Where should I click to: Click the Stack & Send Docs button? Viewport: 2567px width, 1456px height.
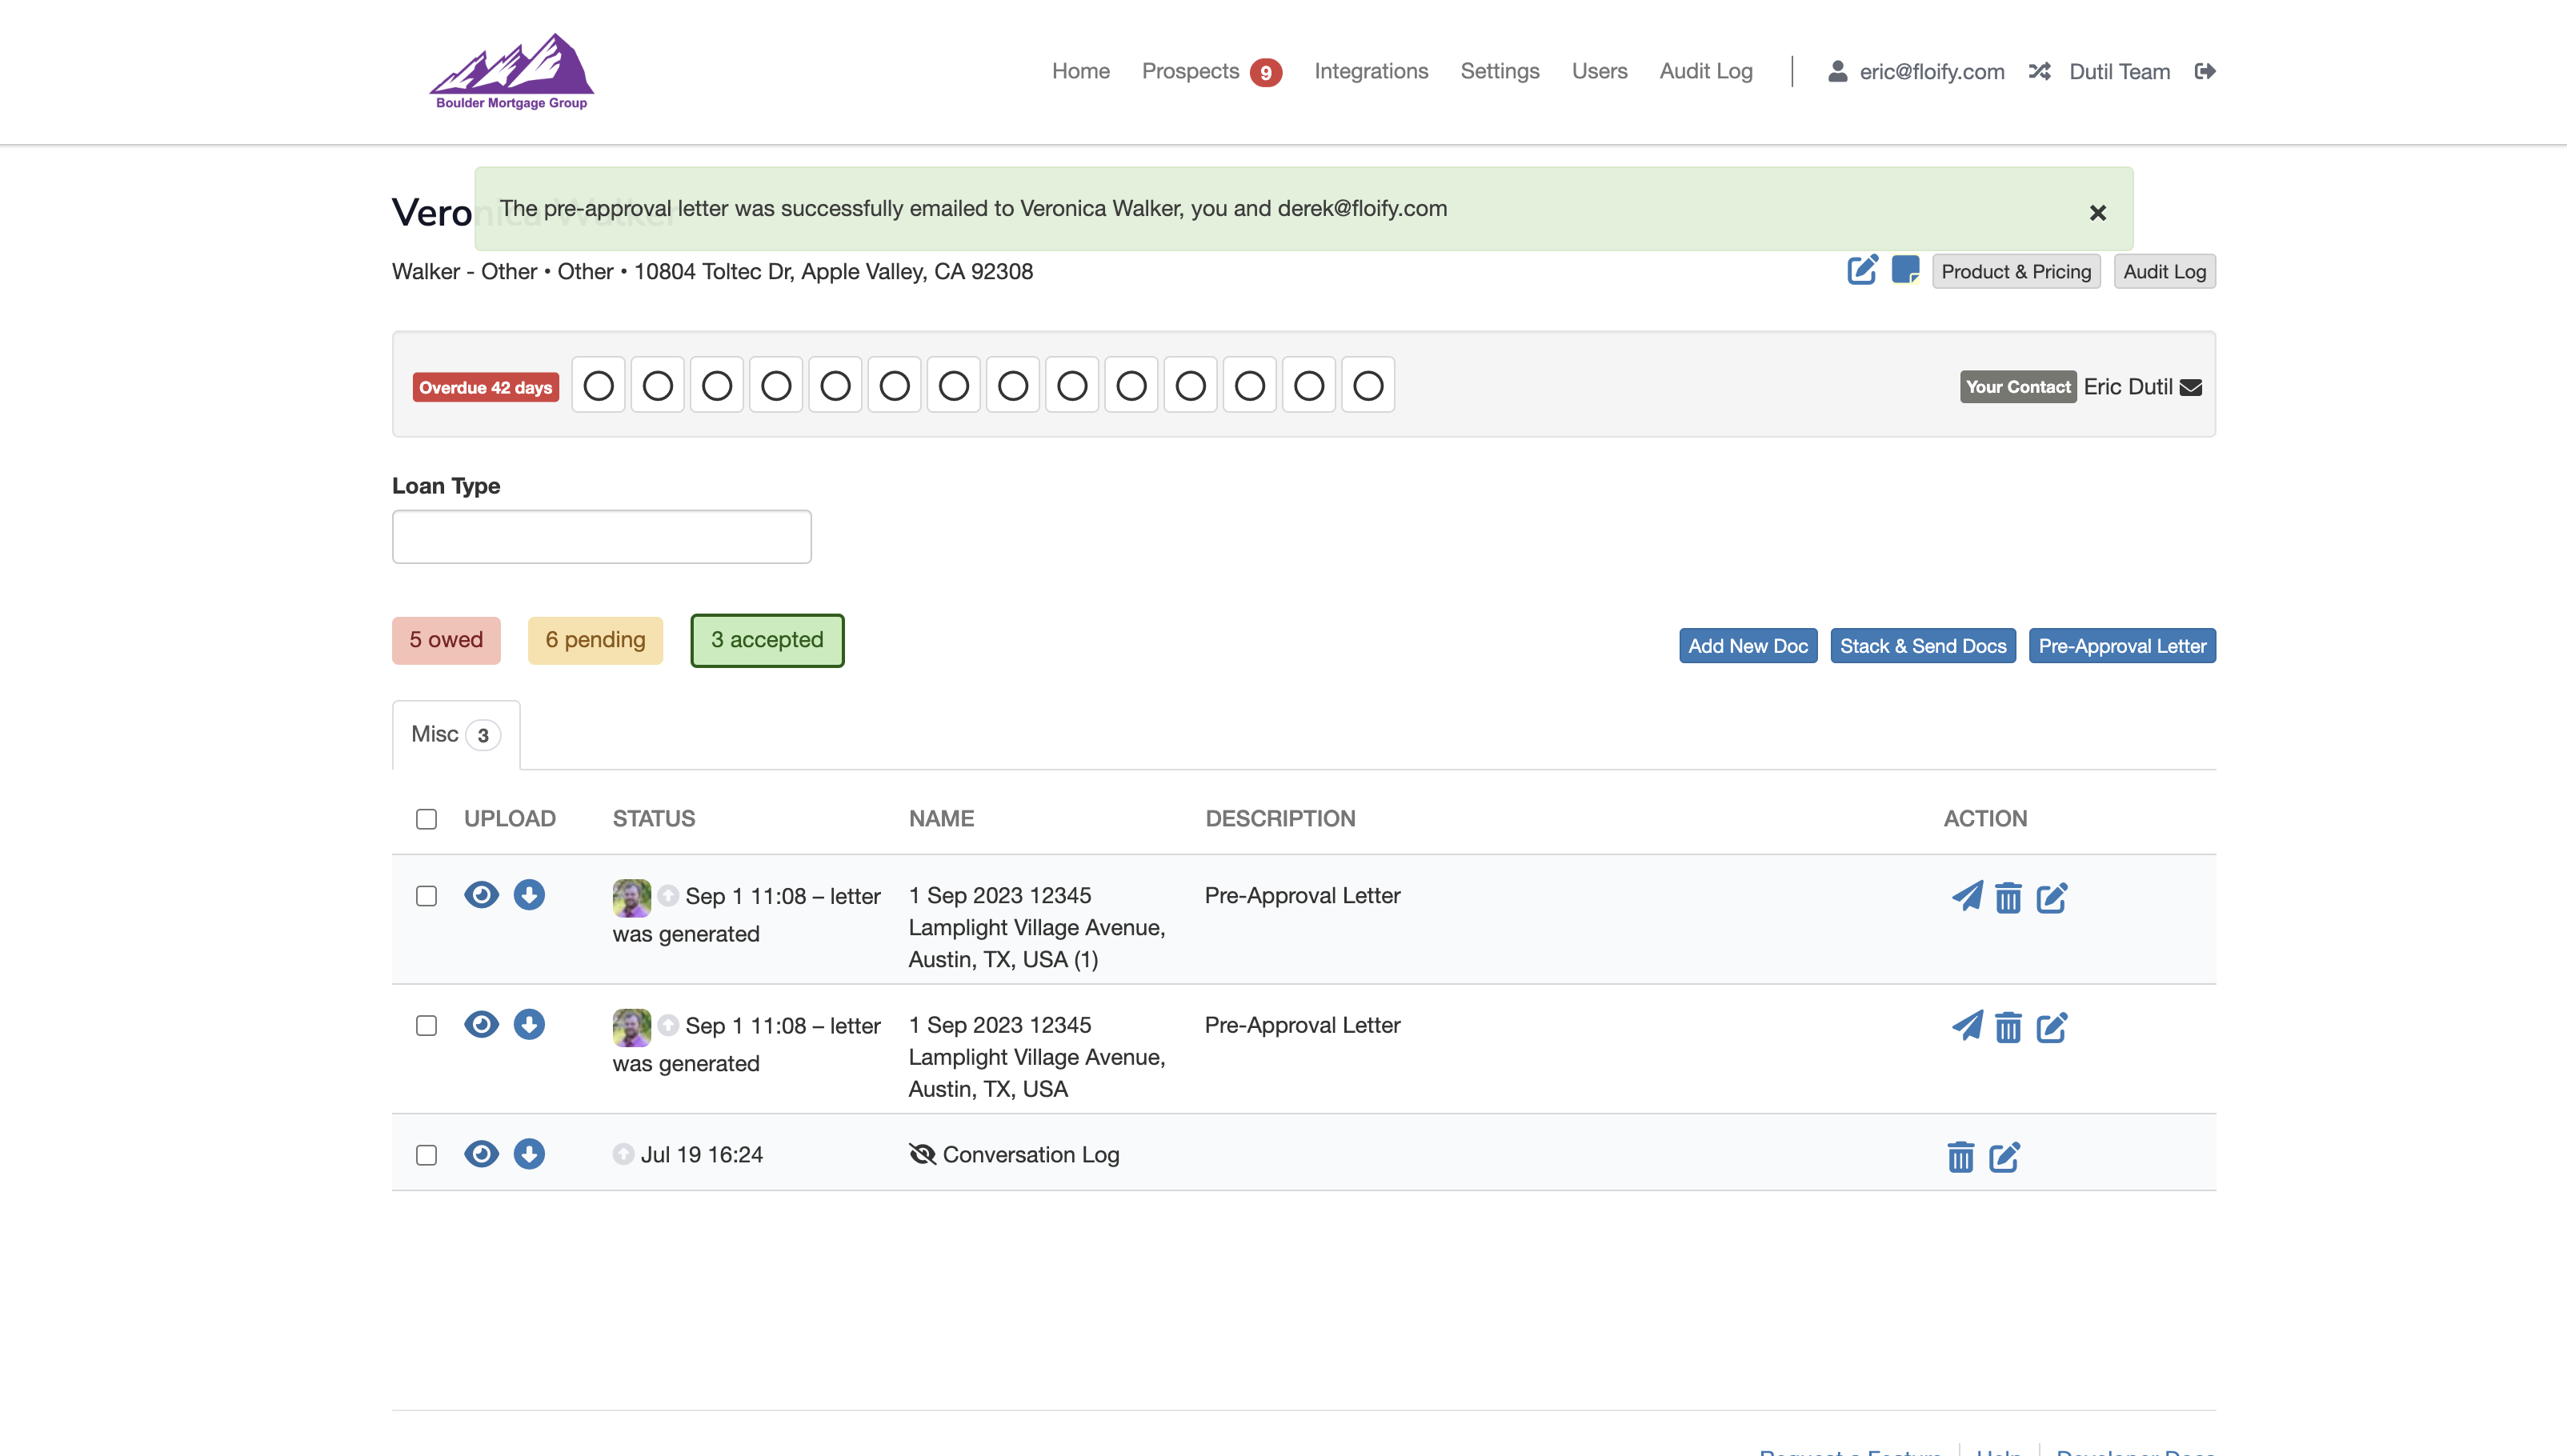pos(1922,646)
